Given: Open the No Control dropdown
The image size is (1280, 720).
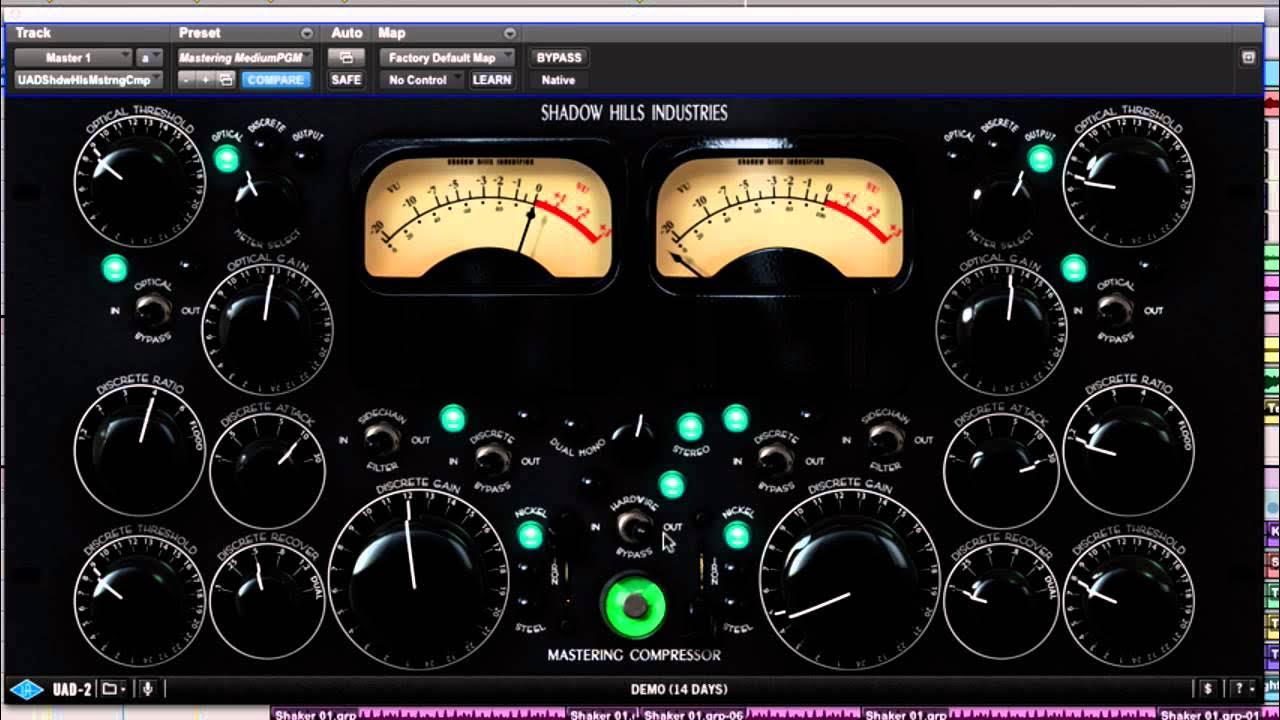Looking at the screenshot, I should coord(422,80).
